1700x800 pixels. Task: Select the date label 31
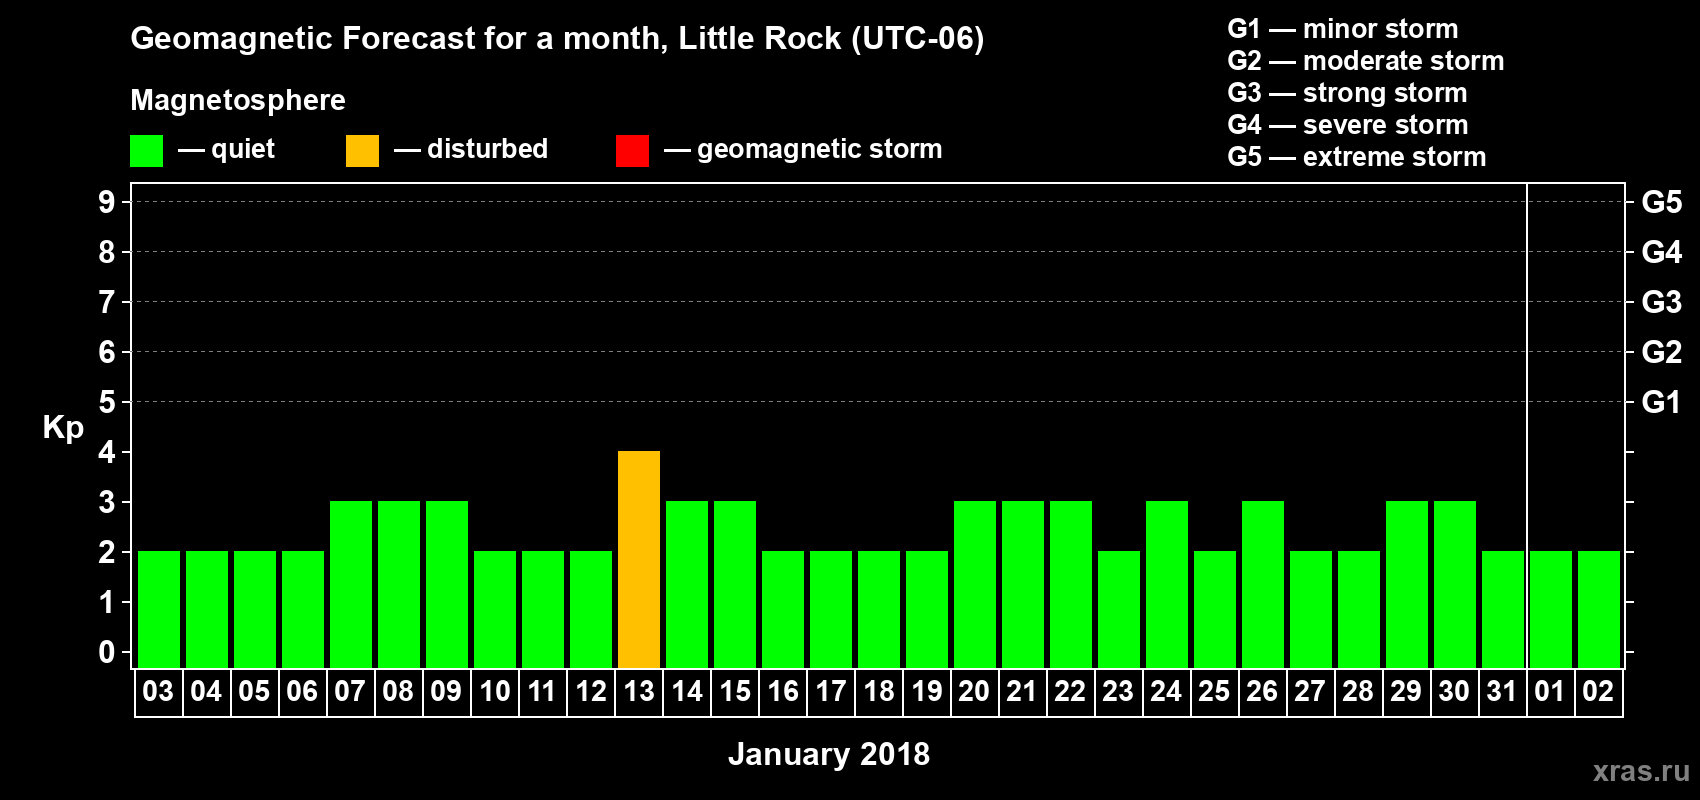click(1502, 692)
